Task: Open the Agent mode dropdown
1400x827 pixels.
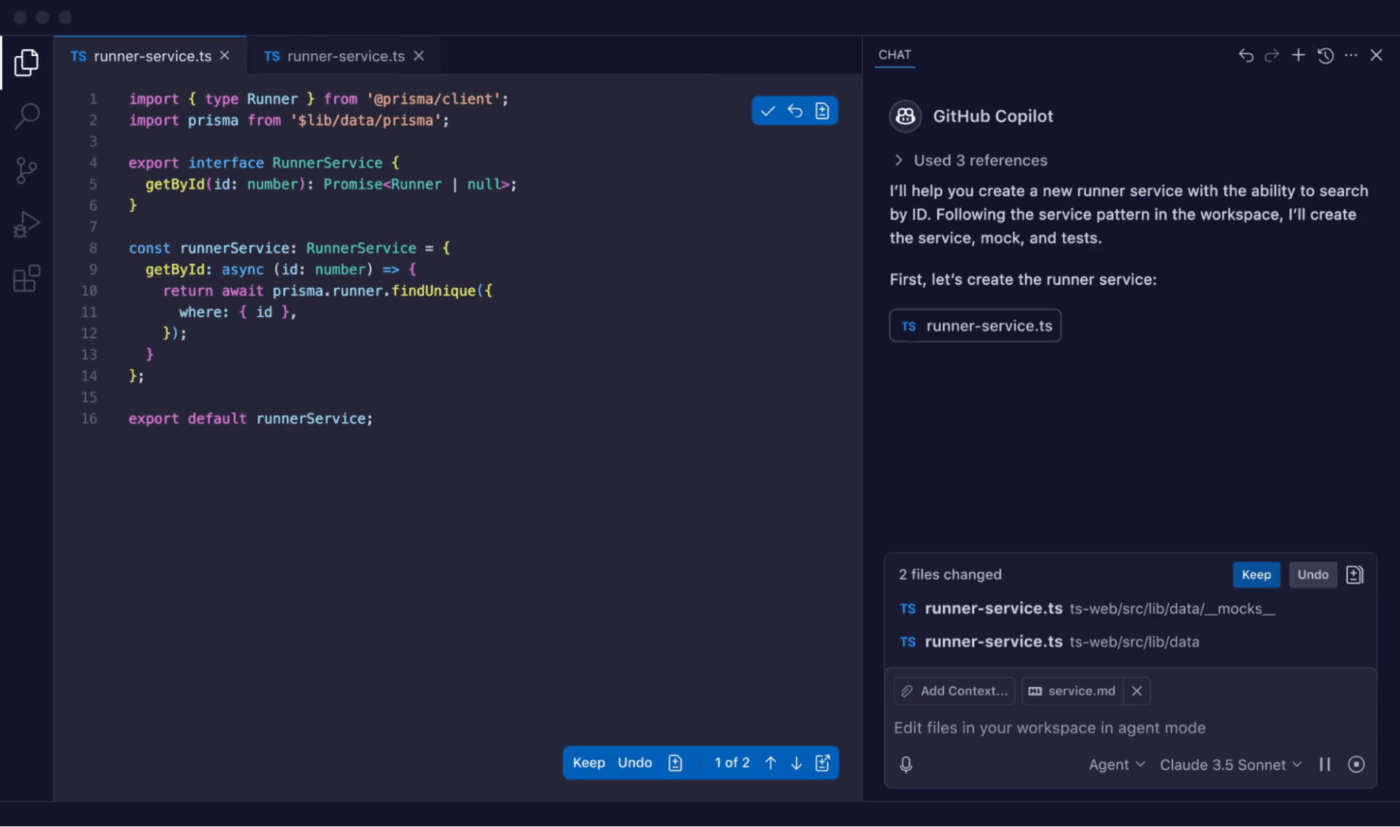Action: pyautogui.click(x=1116, y=764)
